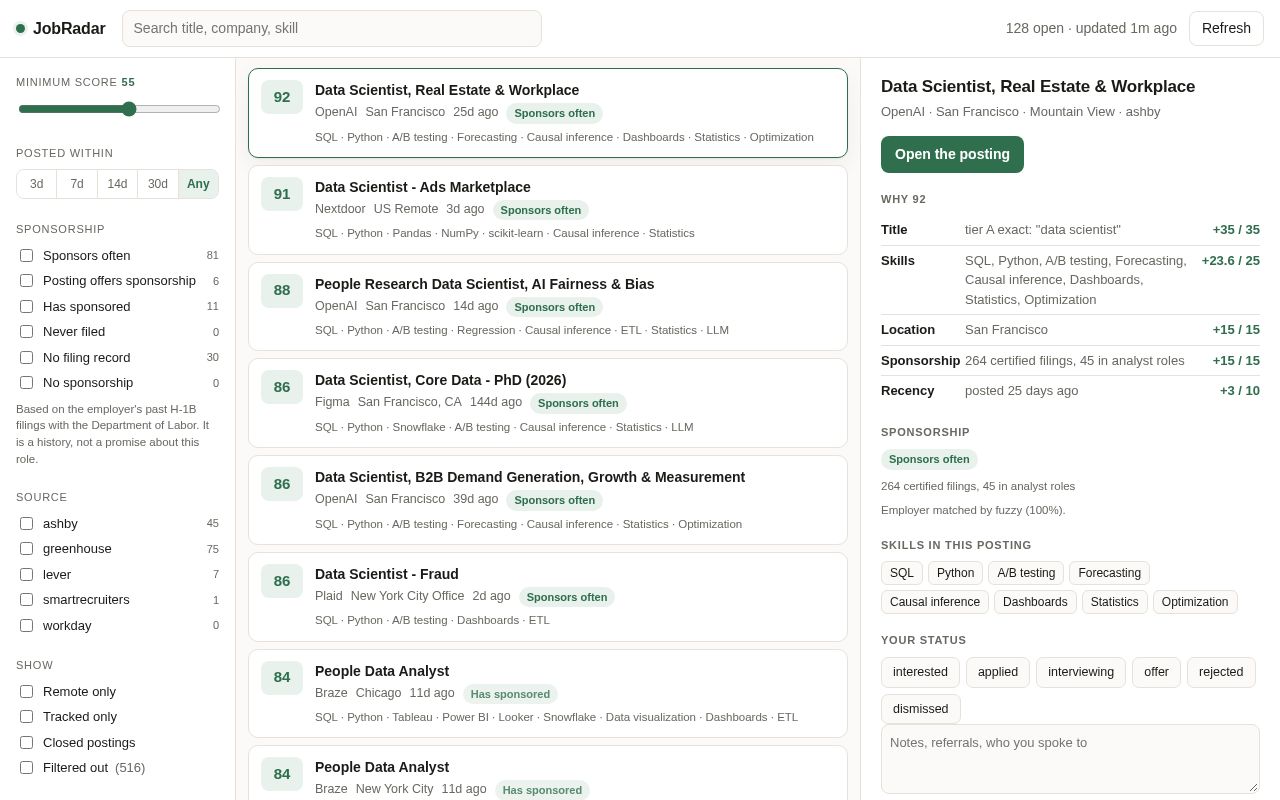Click the "posted 25 days ago" recency text
This screenshot has height=800, width=1280.
click(1022, 391)
